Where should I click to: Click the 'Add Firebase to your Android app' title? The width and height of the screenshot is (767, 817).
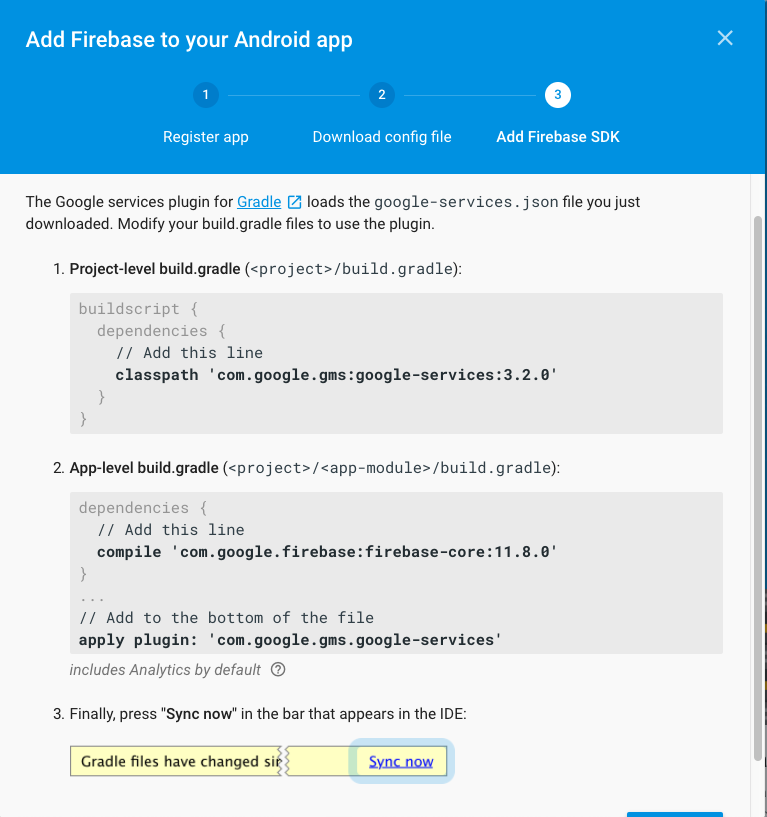tap(189, 40)
